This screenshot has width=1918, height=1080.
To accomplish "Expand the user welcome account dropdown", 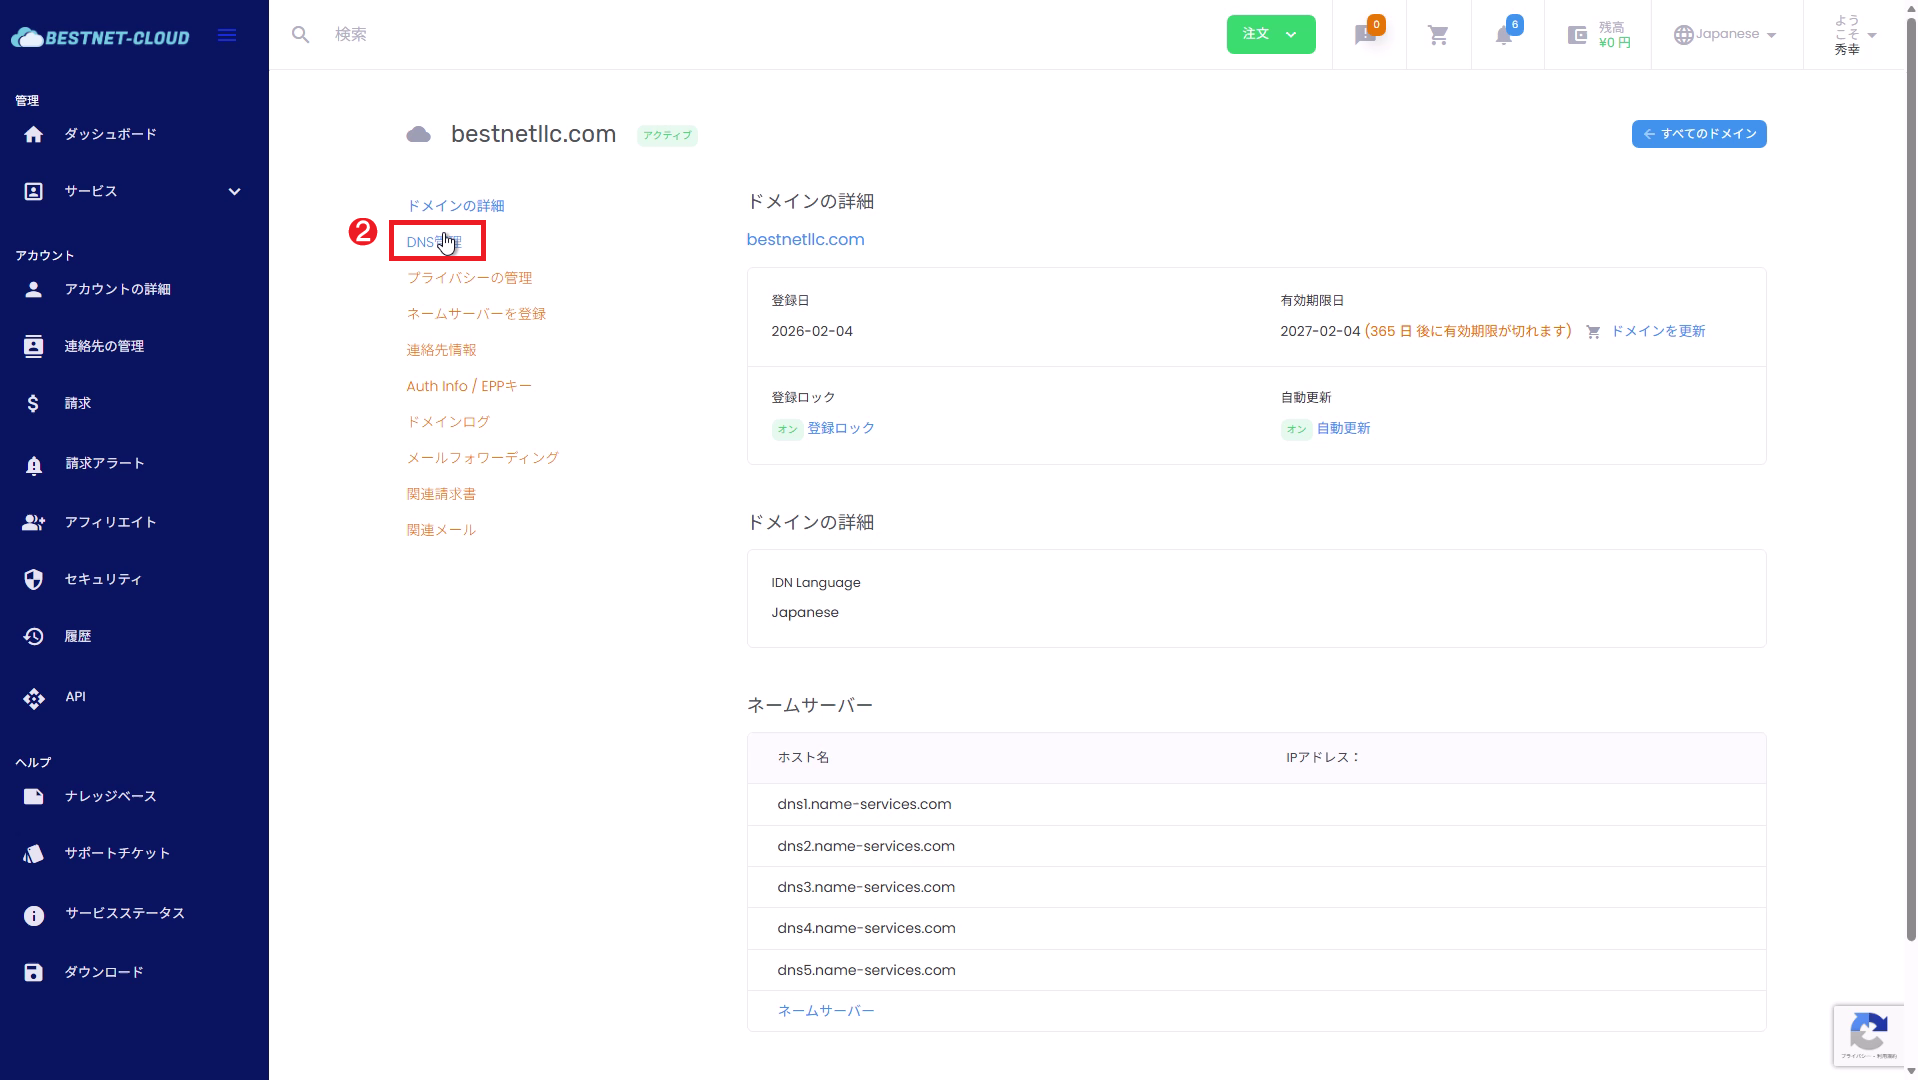I will point(1855,35).
